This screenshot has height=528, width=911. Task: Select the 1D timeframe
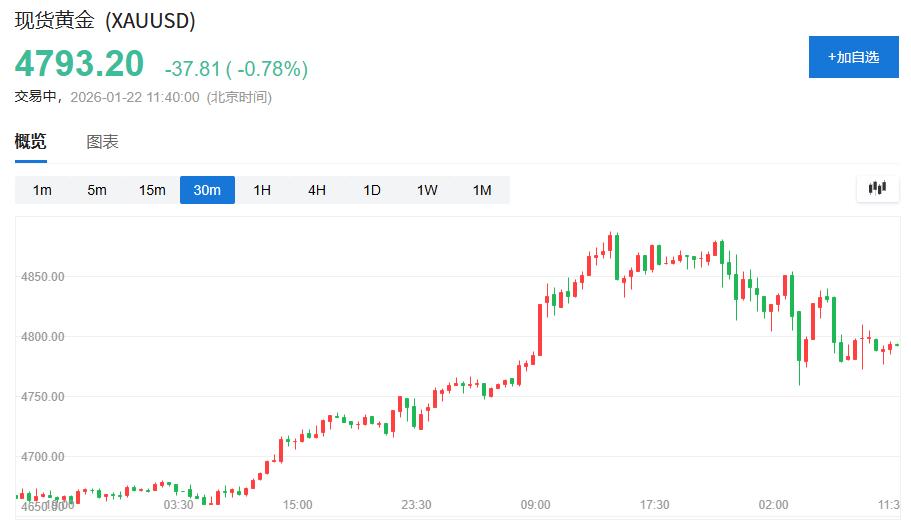click(x=372, y=190)
